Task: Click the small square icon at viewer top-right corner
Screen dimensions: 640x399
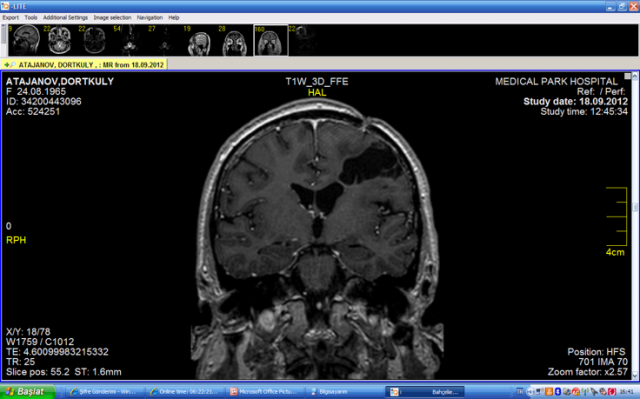Action: tap(627, 76)
